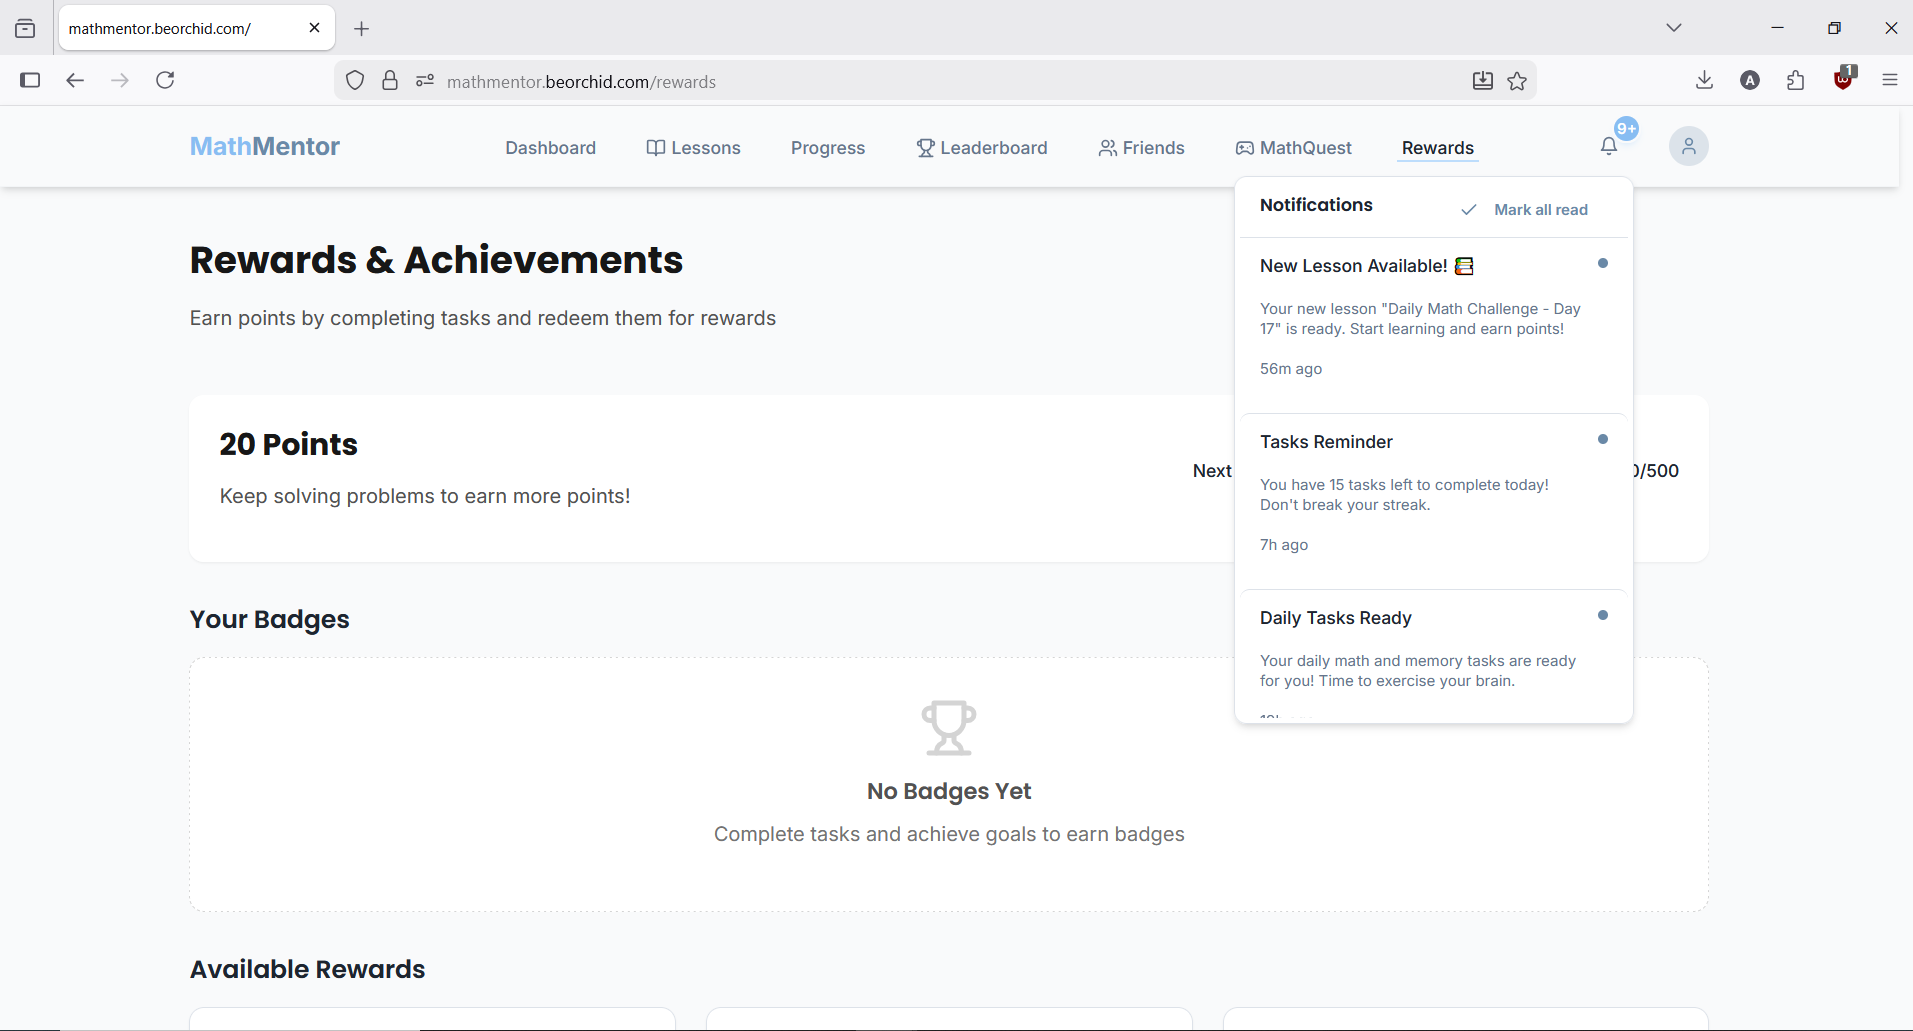Viewport: 1913px width, 1031px height.
Task: Go to the Dashboard page
Action: (x=550, y=148)
